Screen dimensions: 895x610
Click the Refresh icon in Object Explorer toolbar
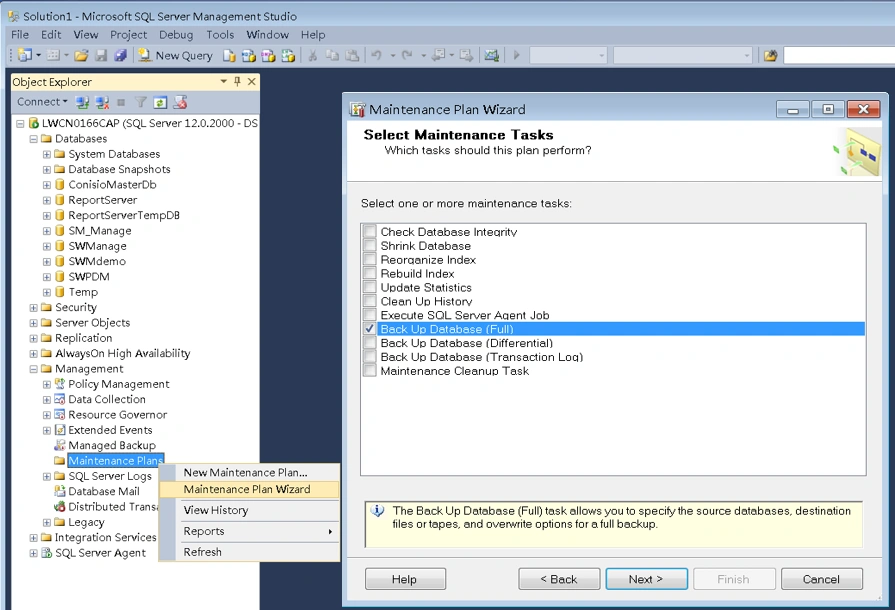pyautogui.click(x=160, y=103)
